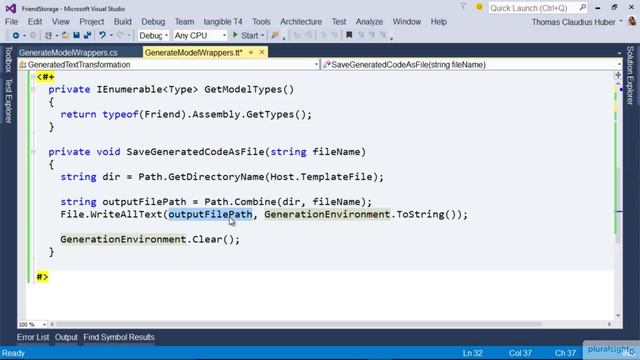This screenshot has height=360, width=640.
Task: Click the Ready status bar text
Action: [x=13, y=353]
